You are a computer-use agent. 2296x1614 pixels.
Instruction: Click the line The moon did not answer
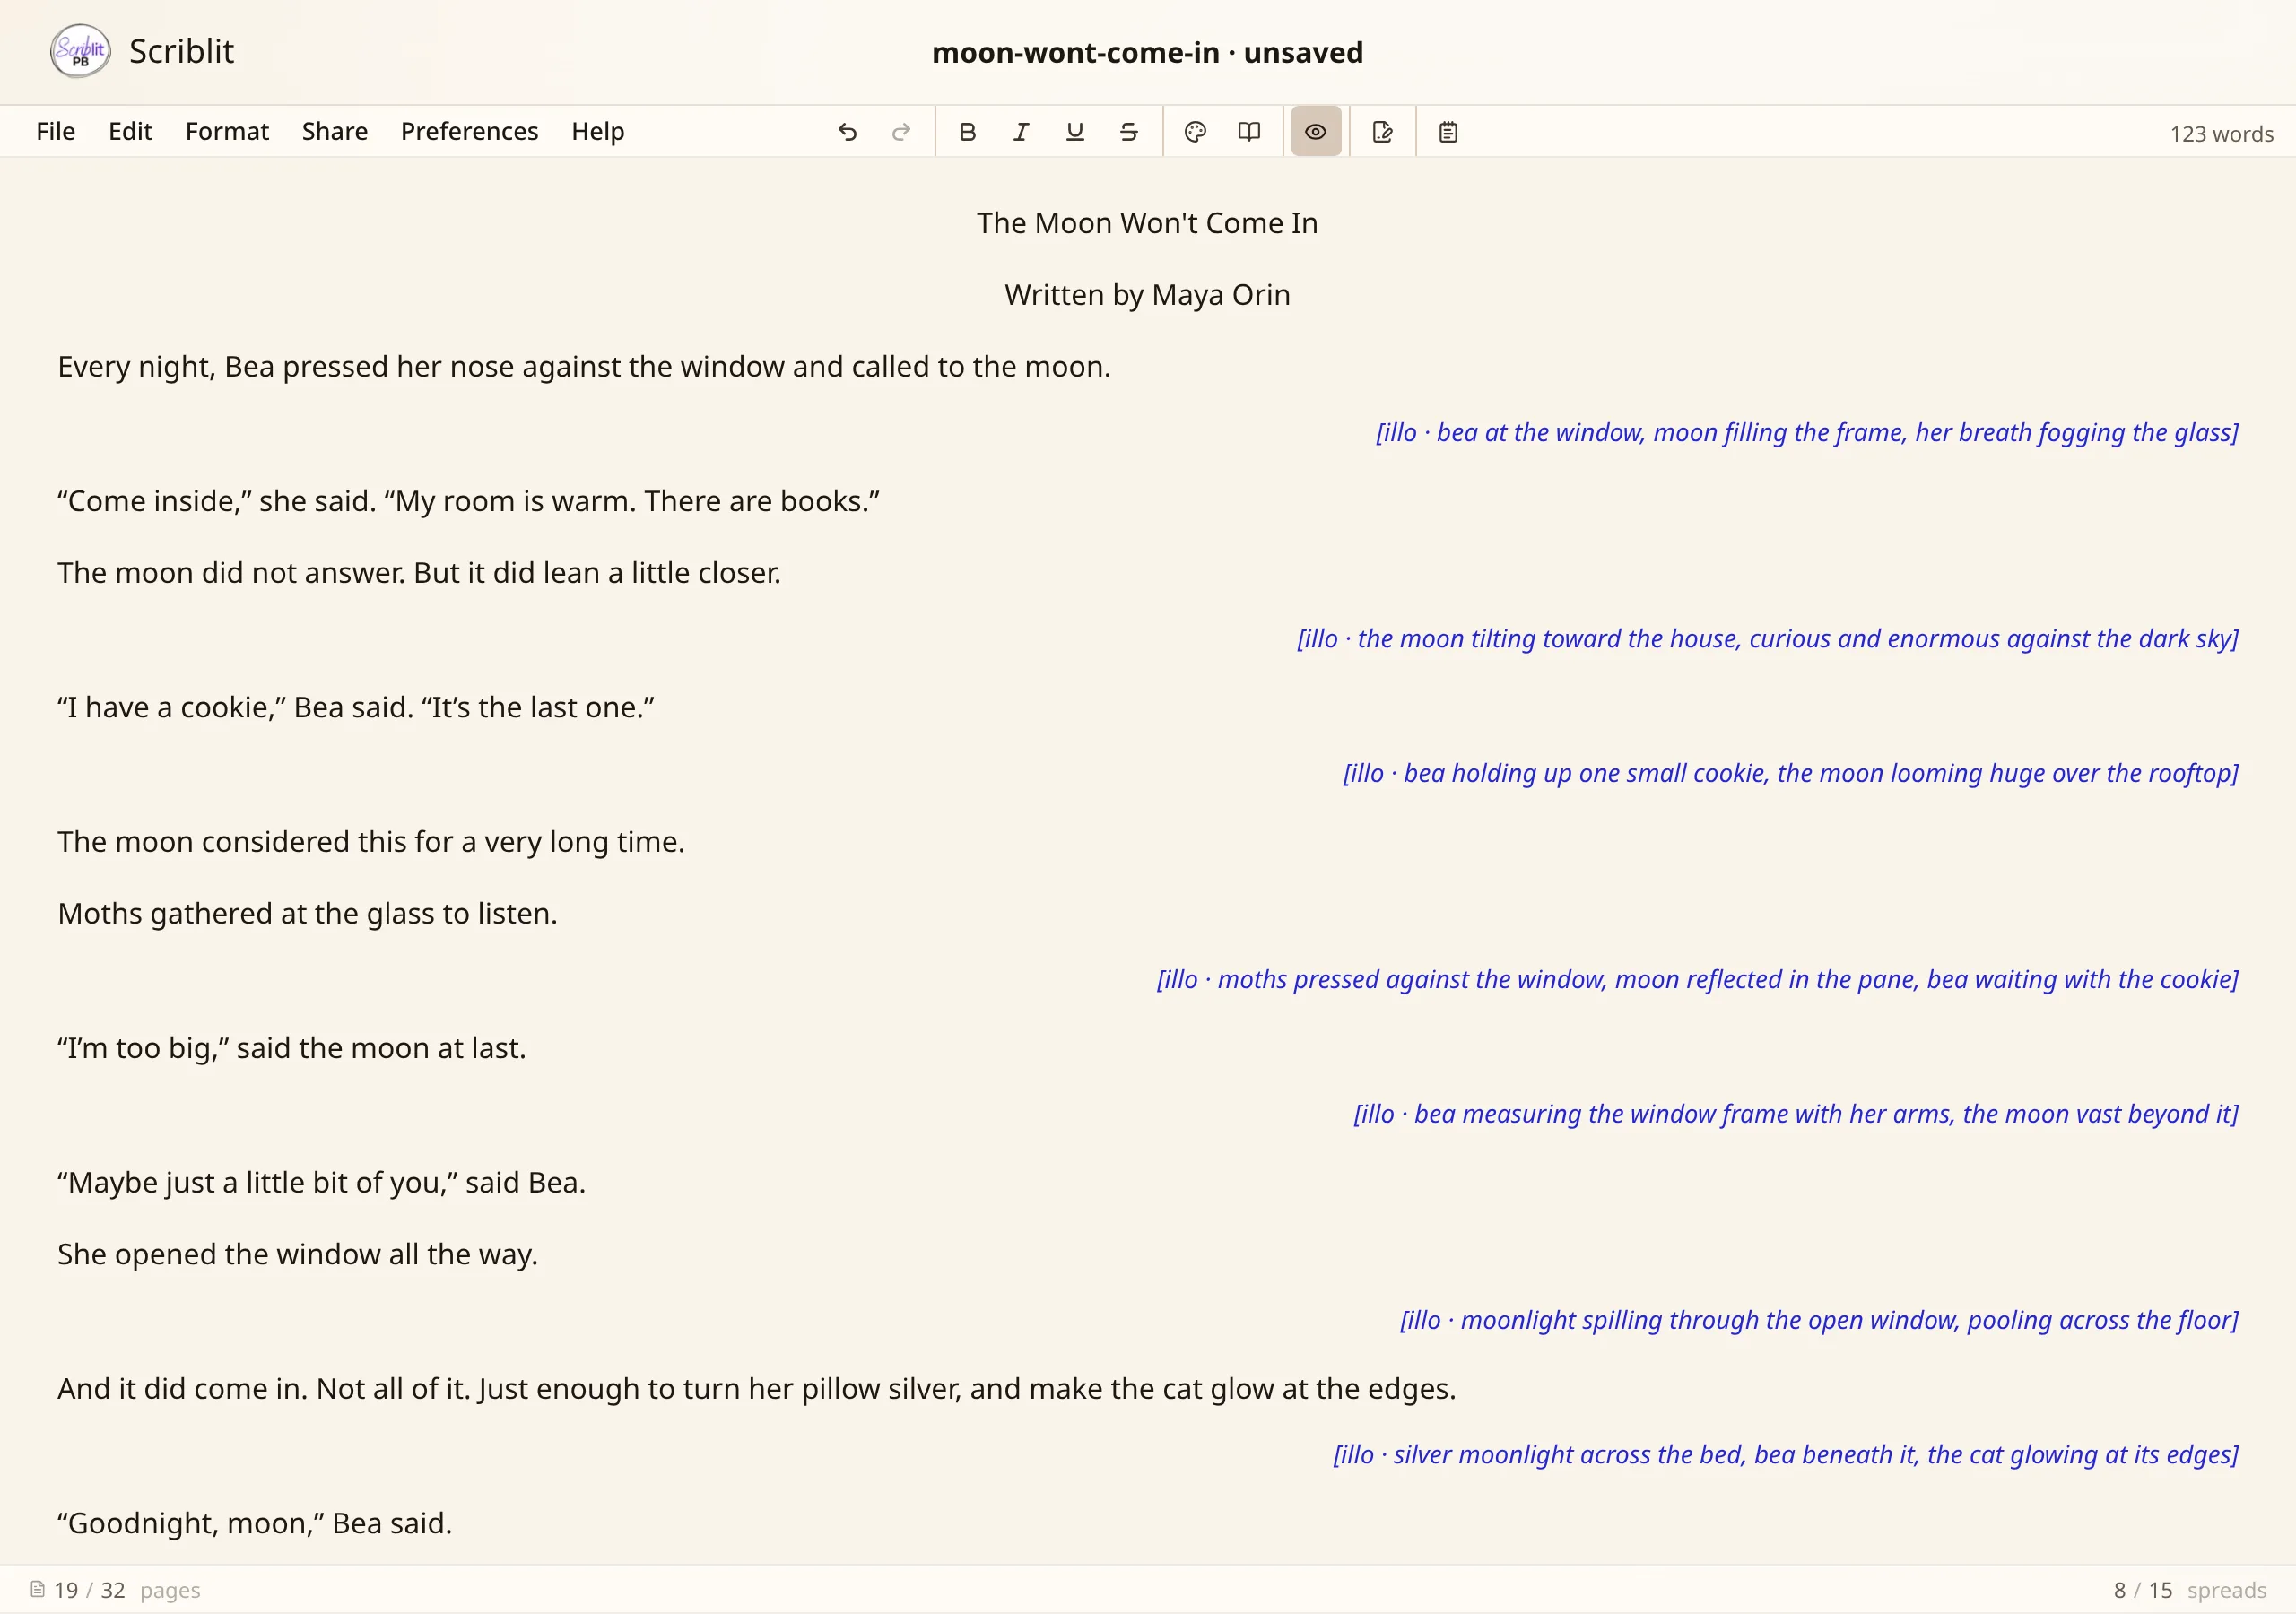[x=419, y=573]
